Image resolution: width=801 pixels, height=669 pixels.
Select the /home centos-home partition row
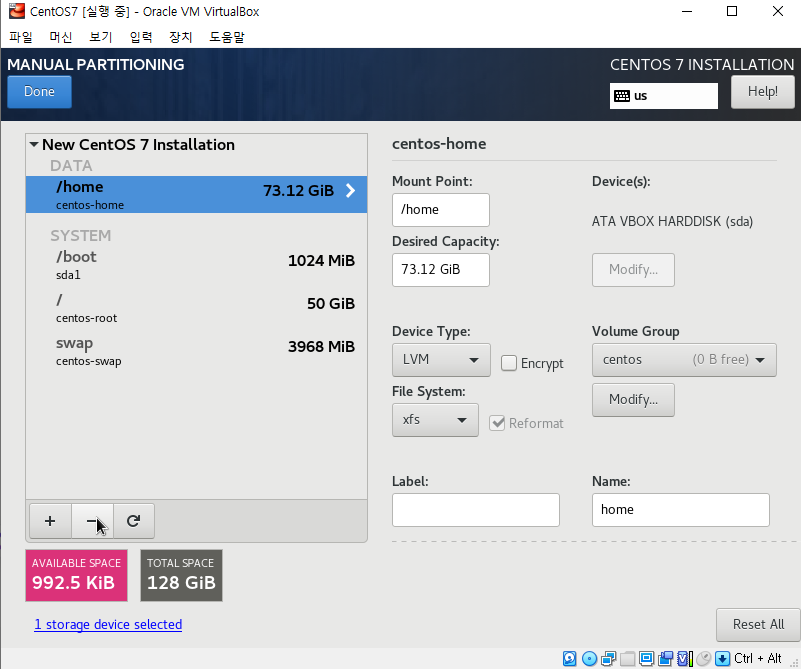pos(196,195)
